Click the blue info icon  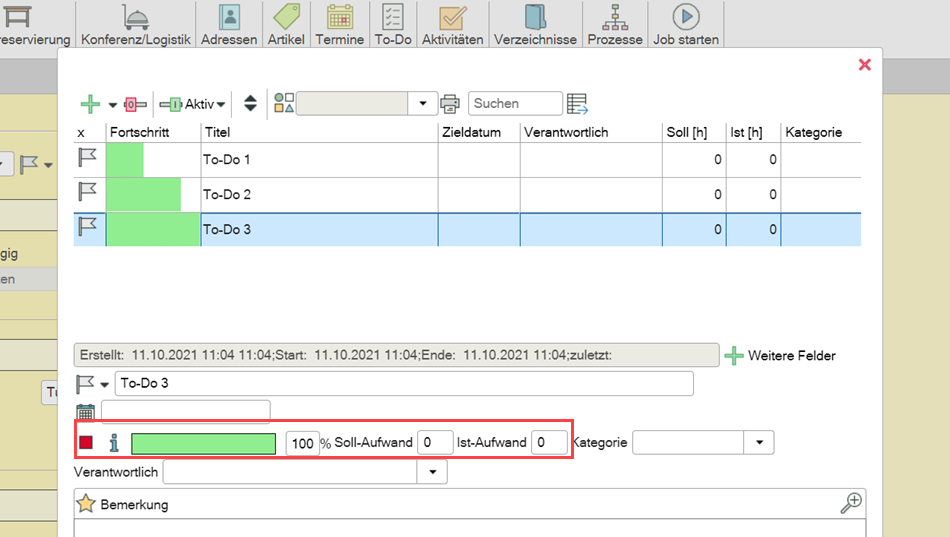coord(113,443)
